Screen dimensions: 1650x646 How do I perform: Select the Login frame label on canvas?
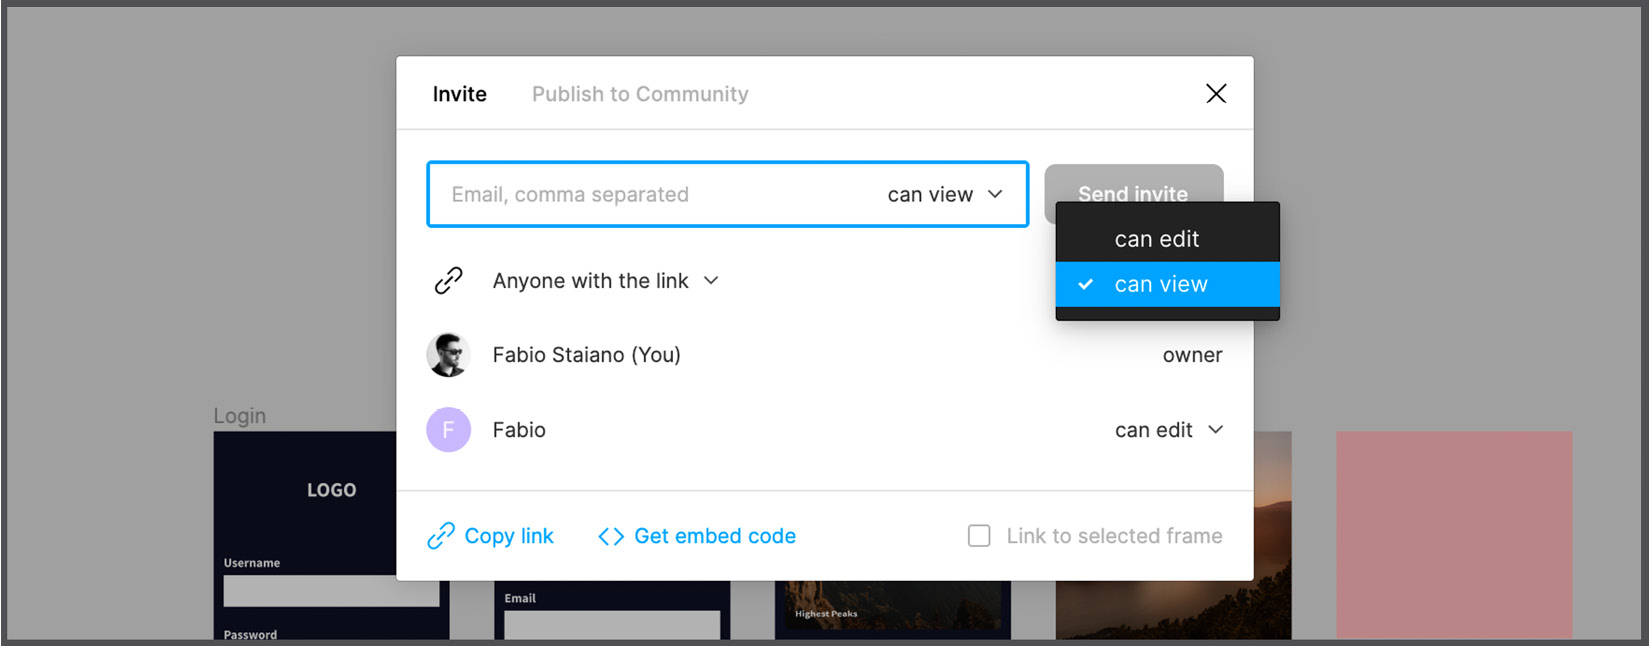click(239, 416)
